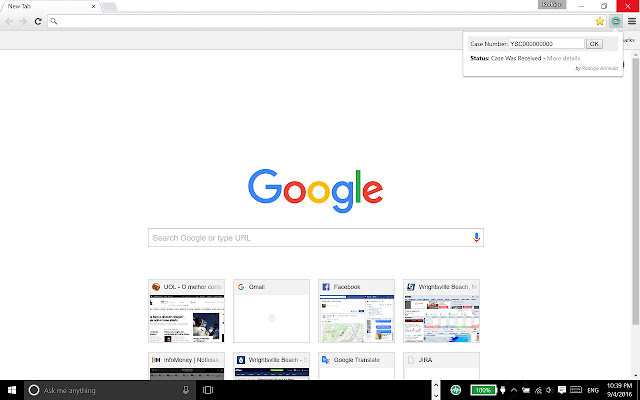The image size is (640, 400).
Task: Click the 'Case Was Received' status text
Action: (x=516, y=58)
